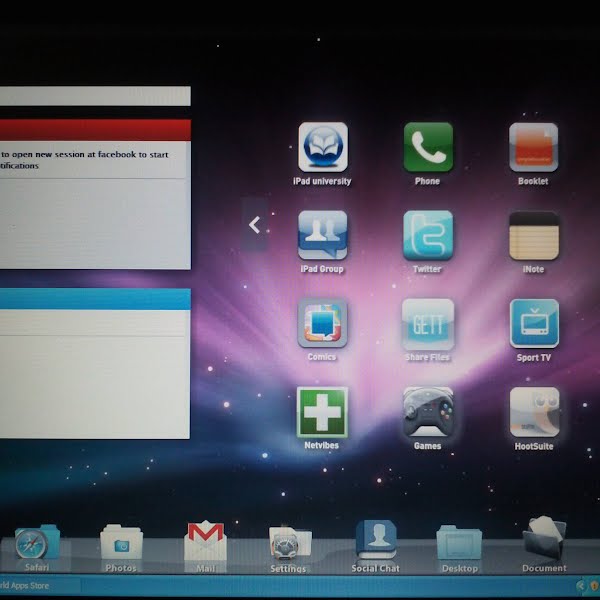The width and height of the screenshot is (600, 600).
Task: Launch the Phone app icon
Action: click(428, 148)
